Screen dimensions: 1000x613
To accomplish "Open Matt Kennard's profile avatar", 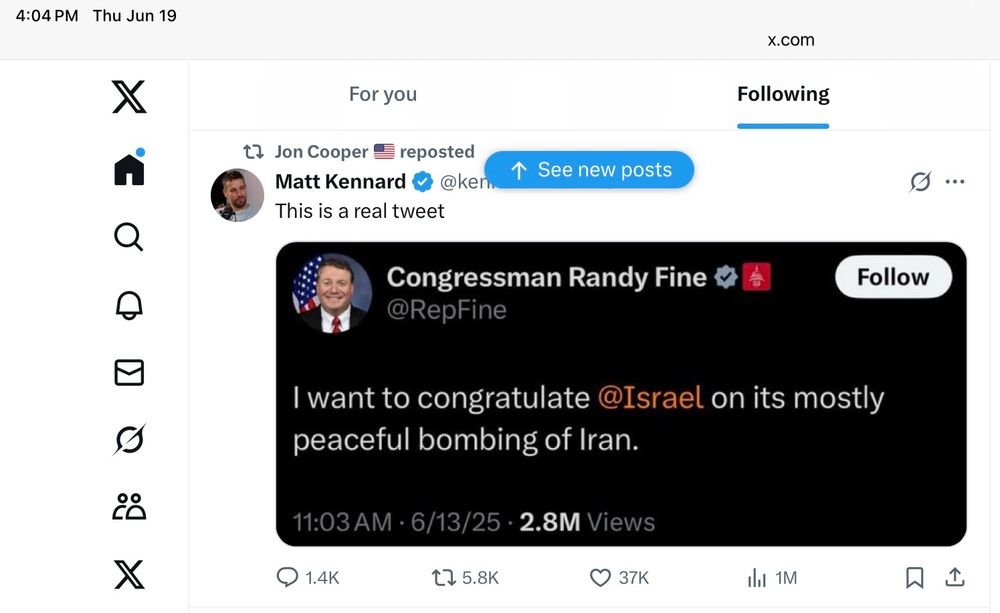I will coord(237,194).
